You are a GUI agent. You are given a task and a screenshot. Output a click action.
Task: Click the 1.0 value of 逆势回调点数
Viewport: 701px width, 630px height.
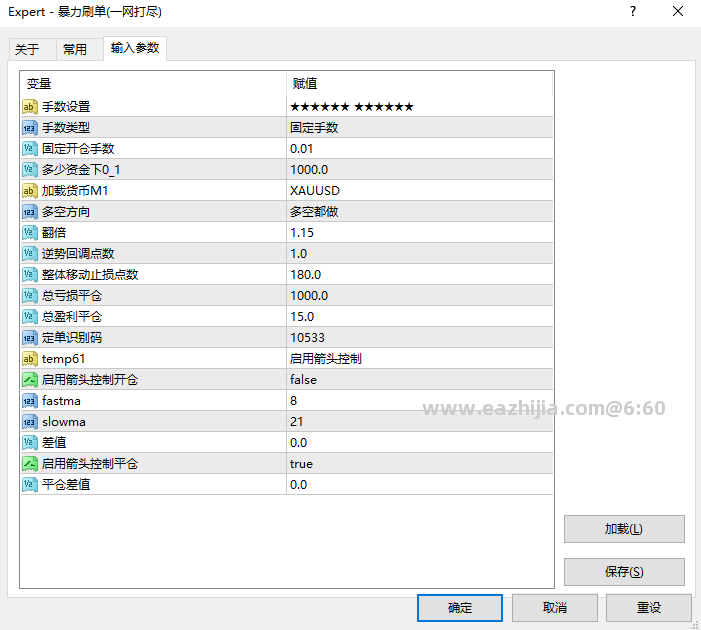tap(299, 254)
